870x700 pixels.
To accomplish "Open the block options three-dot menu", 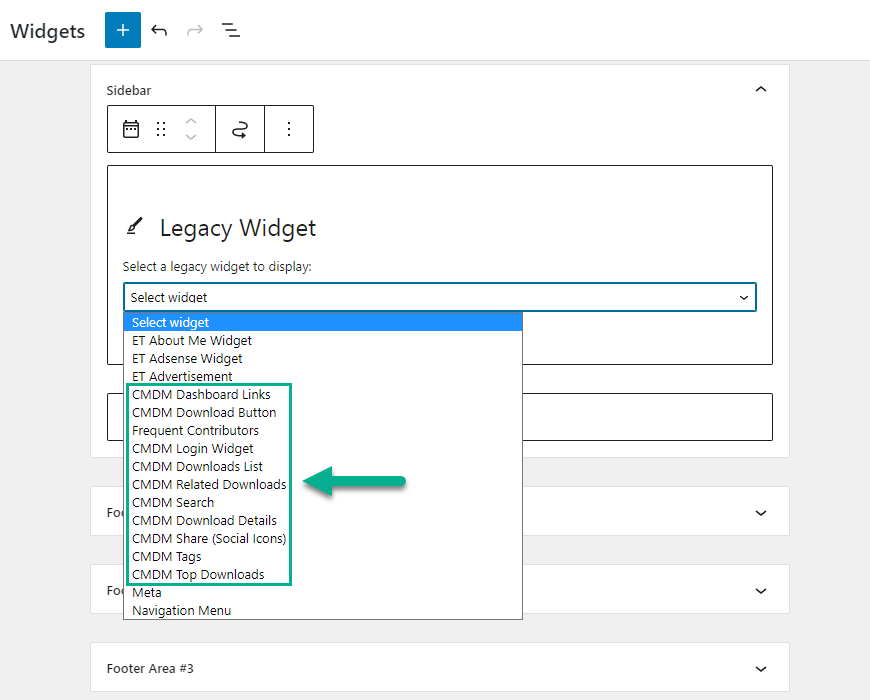I will [x=289, y=129].
